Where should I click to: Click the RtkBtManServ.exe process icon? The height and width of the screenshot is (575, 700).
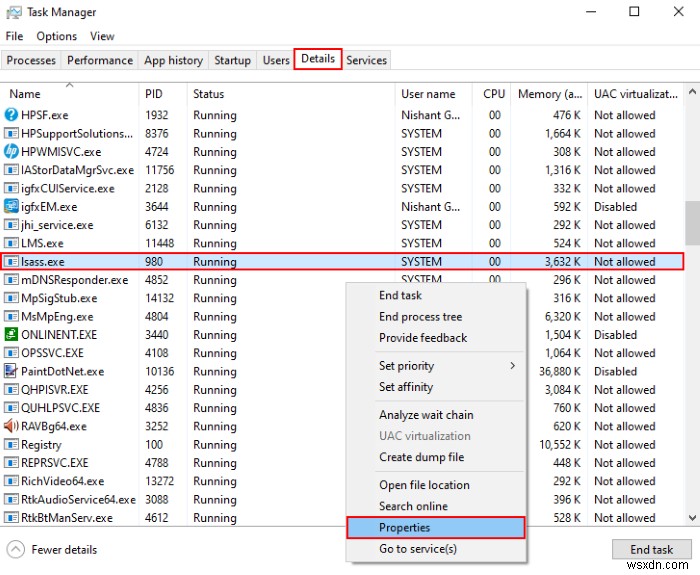click(x=11, y=517)
